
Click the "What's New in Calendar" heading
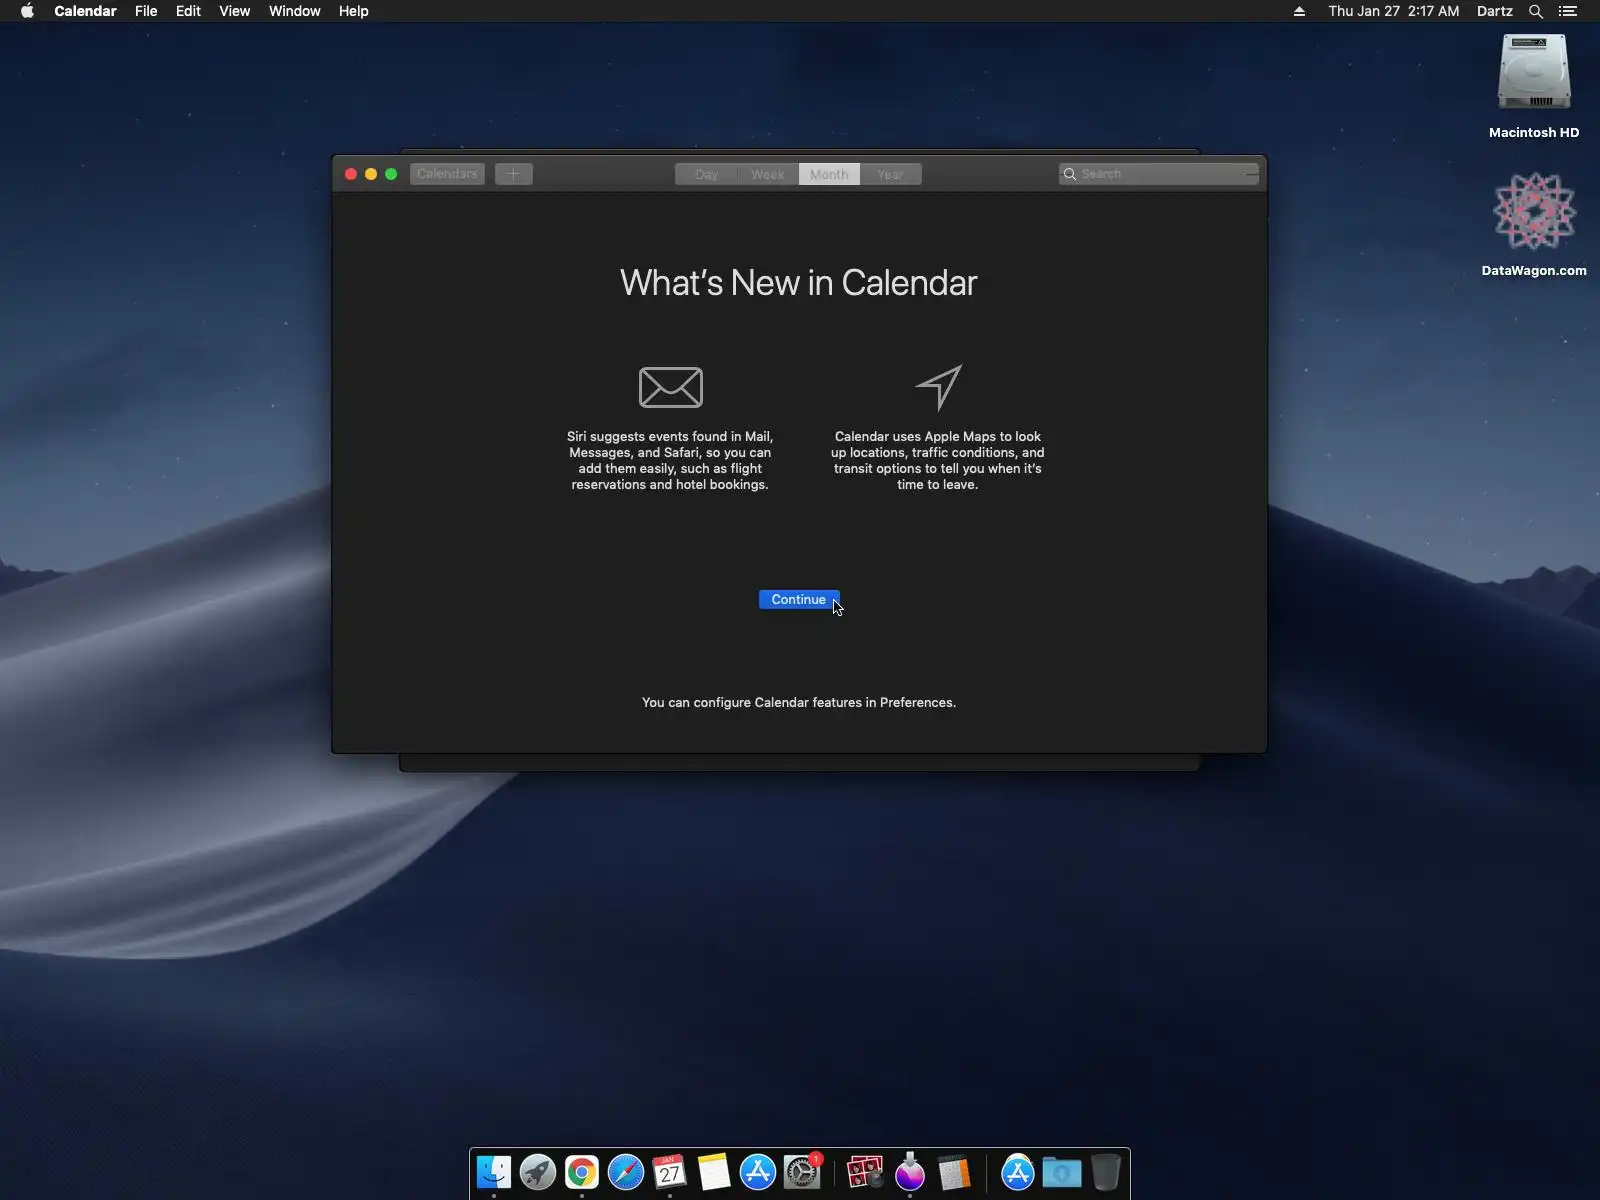pos(798,283)
